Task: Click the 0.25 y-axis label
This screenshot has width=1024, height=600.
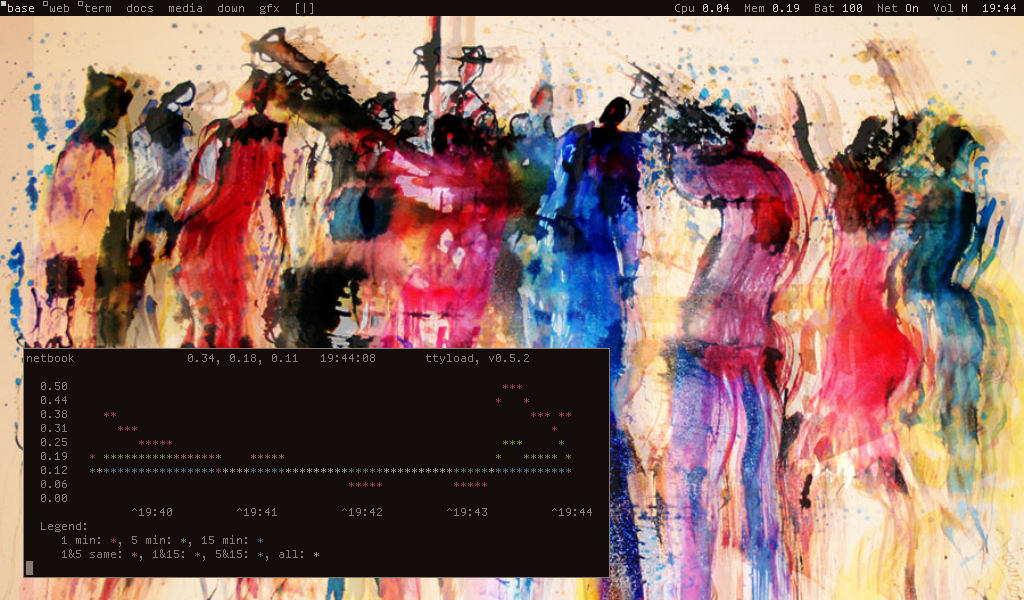Action: 54,443
